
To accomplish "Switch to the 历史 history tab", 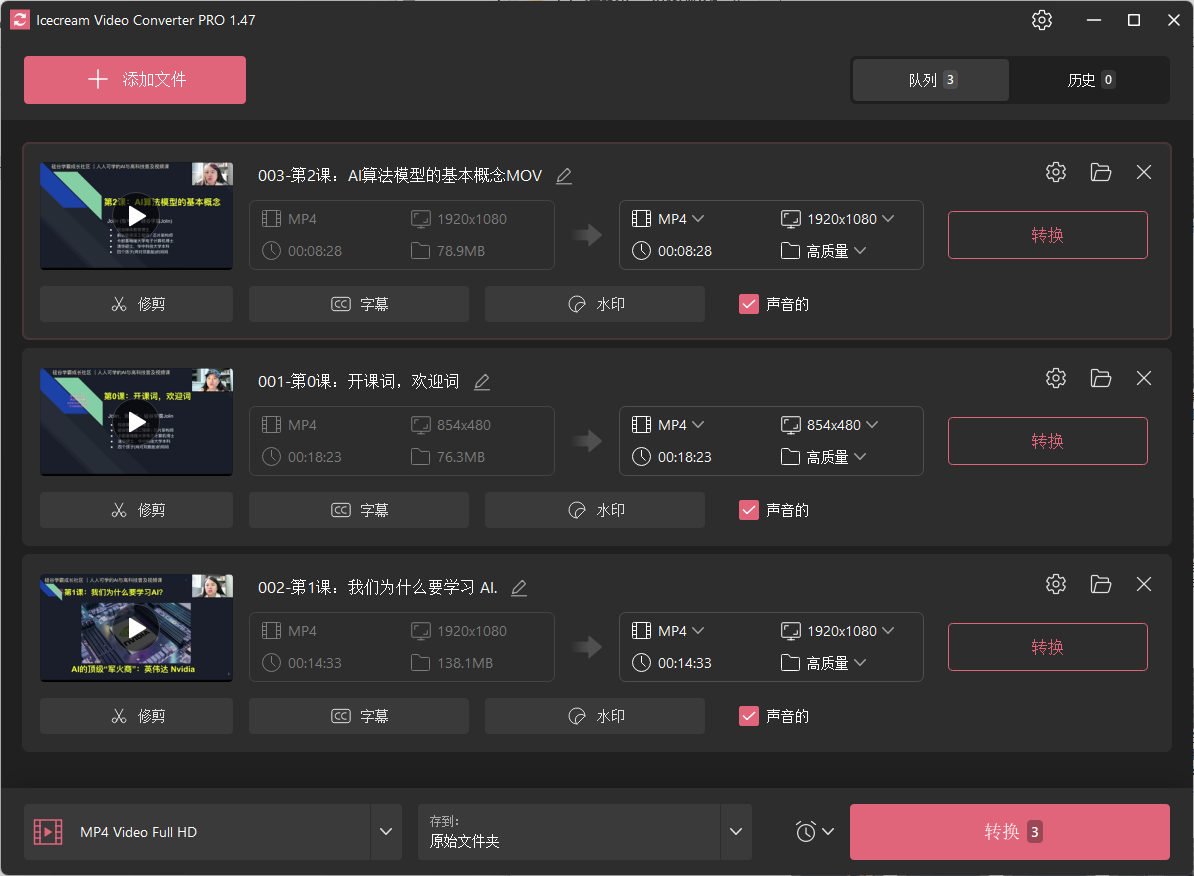I will pos(1089,80).
